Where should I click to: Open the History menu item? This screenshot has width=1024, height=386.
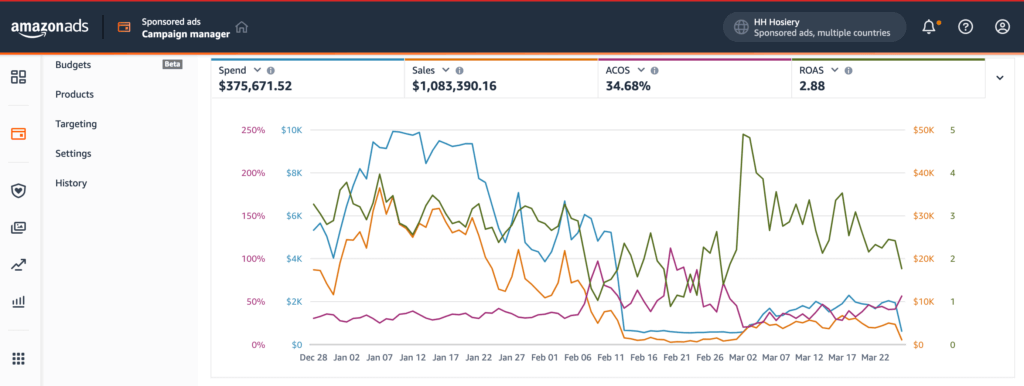pos(71,183)
